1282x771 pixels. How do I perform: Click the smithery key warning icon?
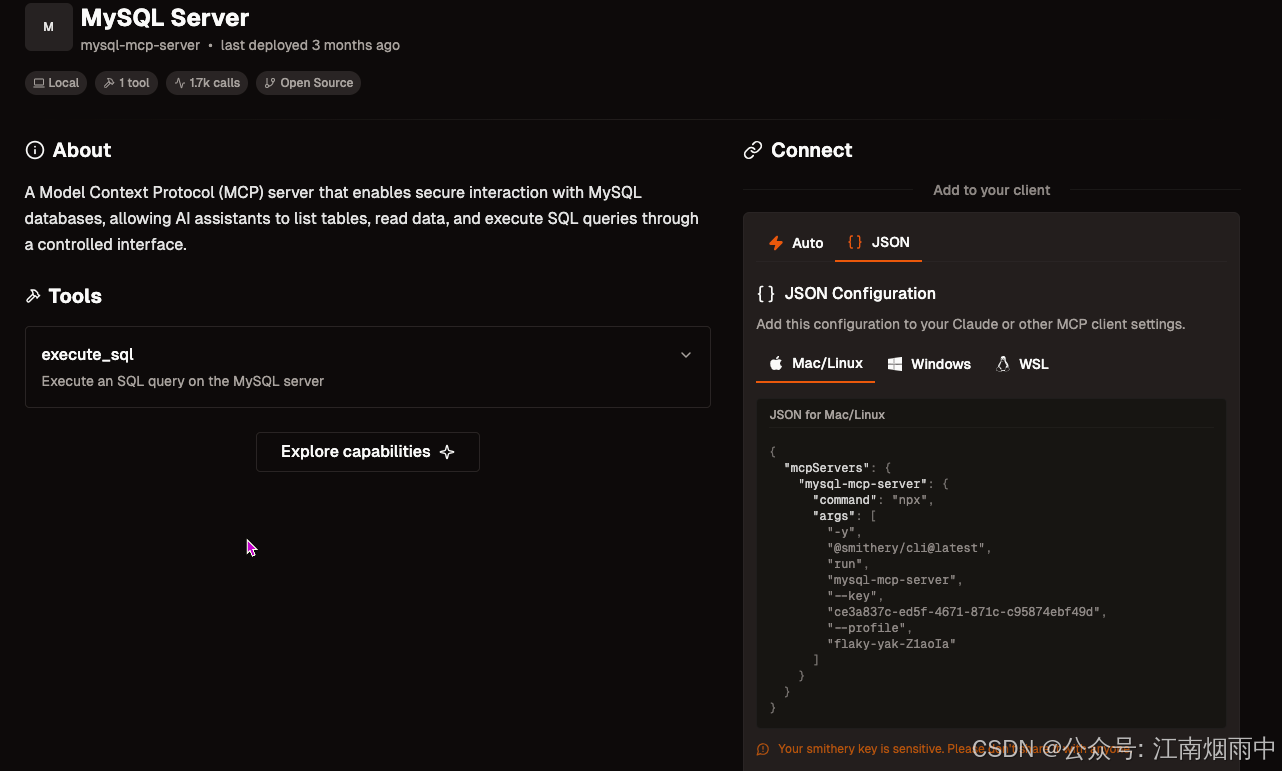[763, 749]
